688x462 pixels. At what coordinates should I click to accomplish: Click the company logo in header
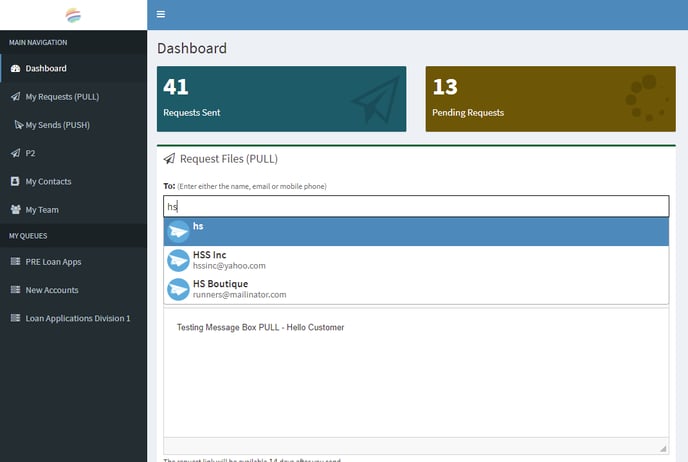pos(73,15)
